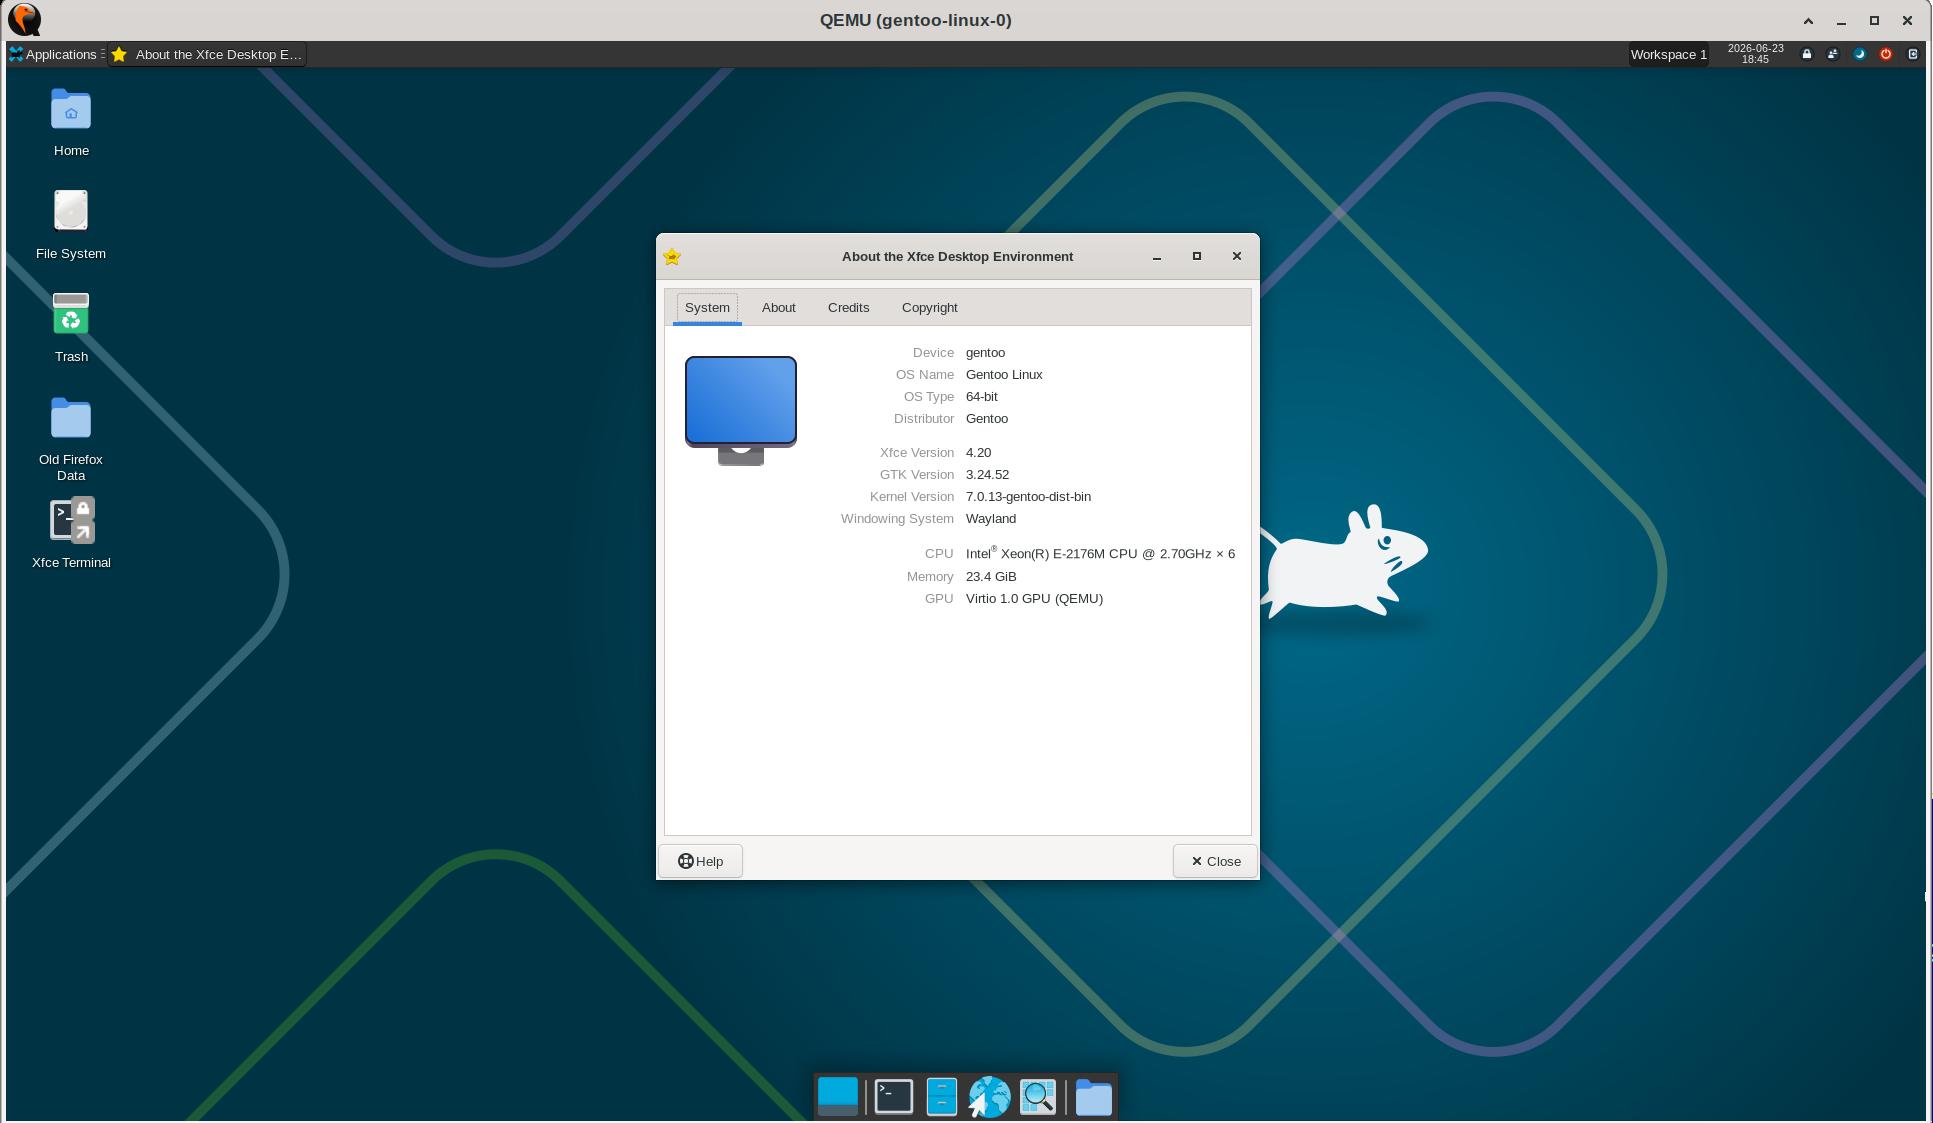The width and height of the screenshot is (1933, 1123).
Task: Click the GTK Version value '3.24.52'
Action: (x=987, y=475)
